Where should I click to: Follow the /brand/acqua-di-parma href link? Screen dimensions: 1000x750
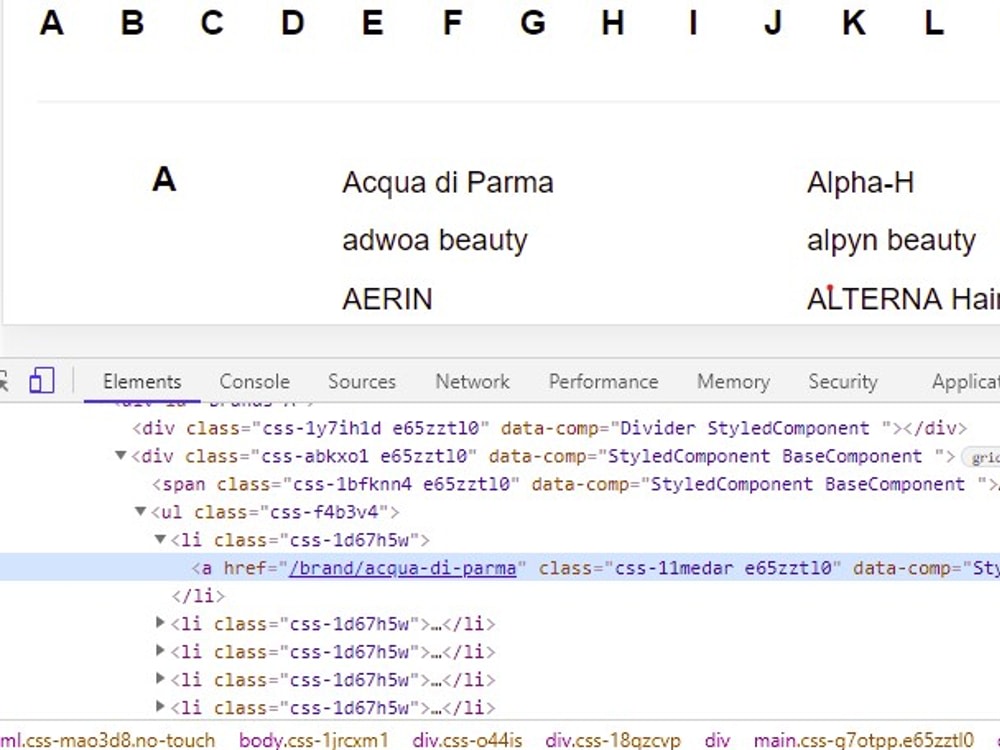point(402,568)
